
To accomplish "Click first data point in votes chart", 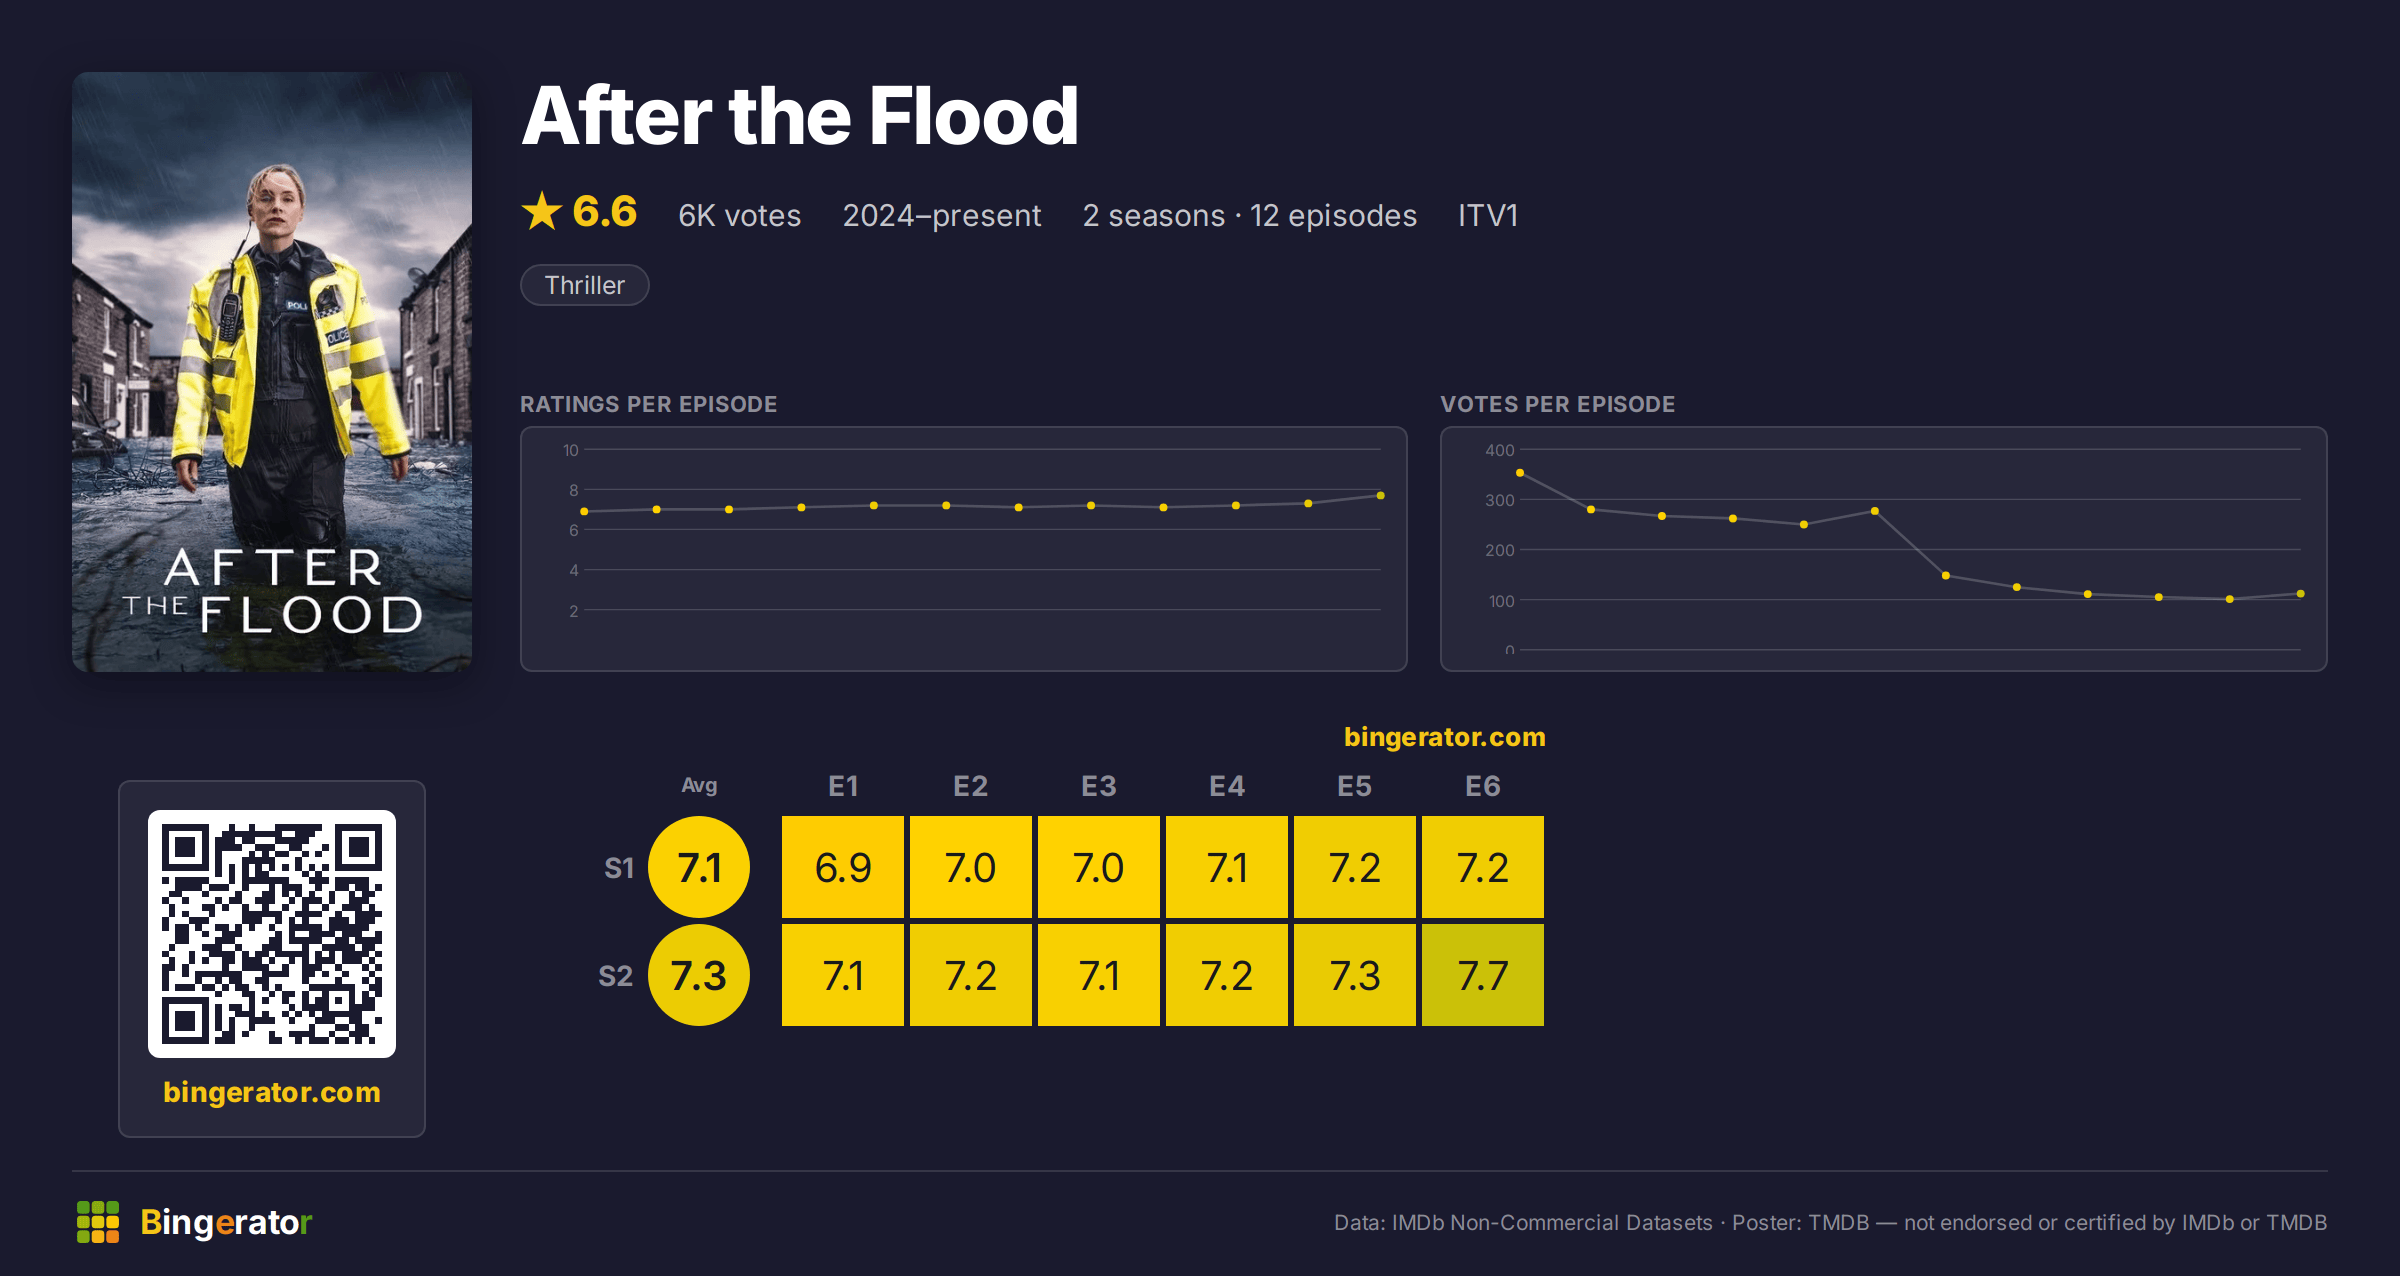I will (1520, 473).
